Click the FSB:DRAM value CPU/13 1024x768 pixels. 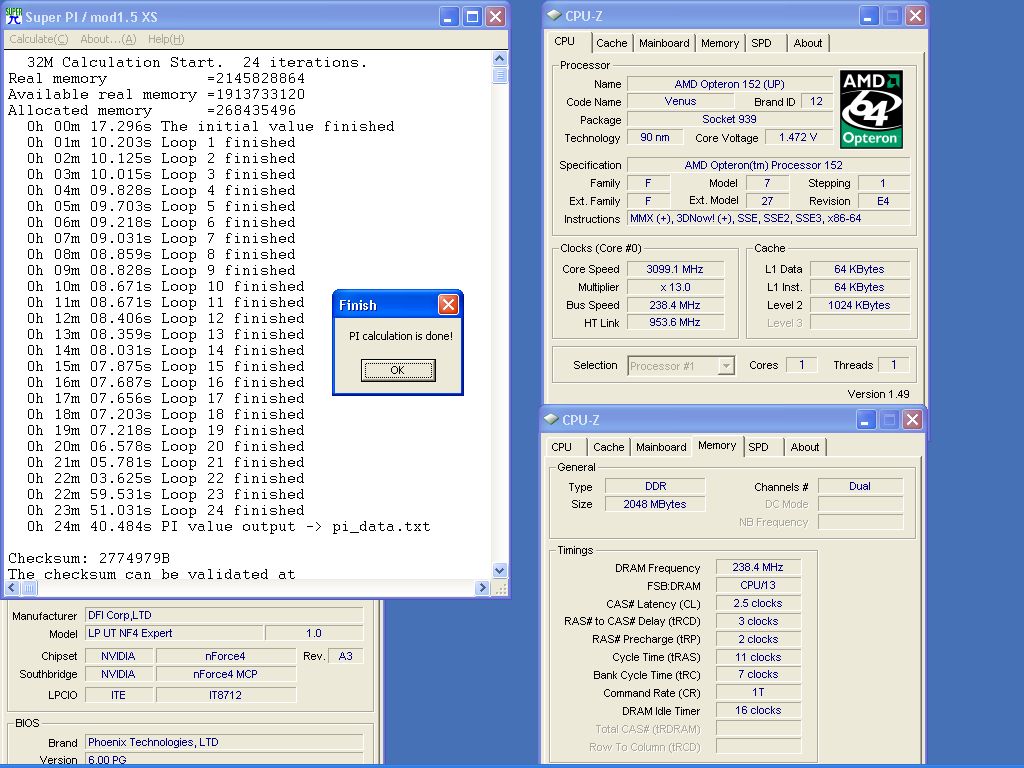pos(758,586)
